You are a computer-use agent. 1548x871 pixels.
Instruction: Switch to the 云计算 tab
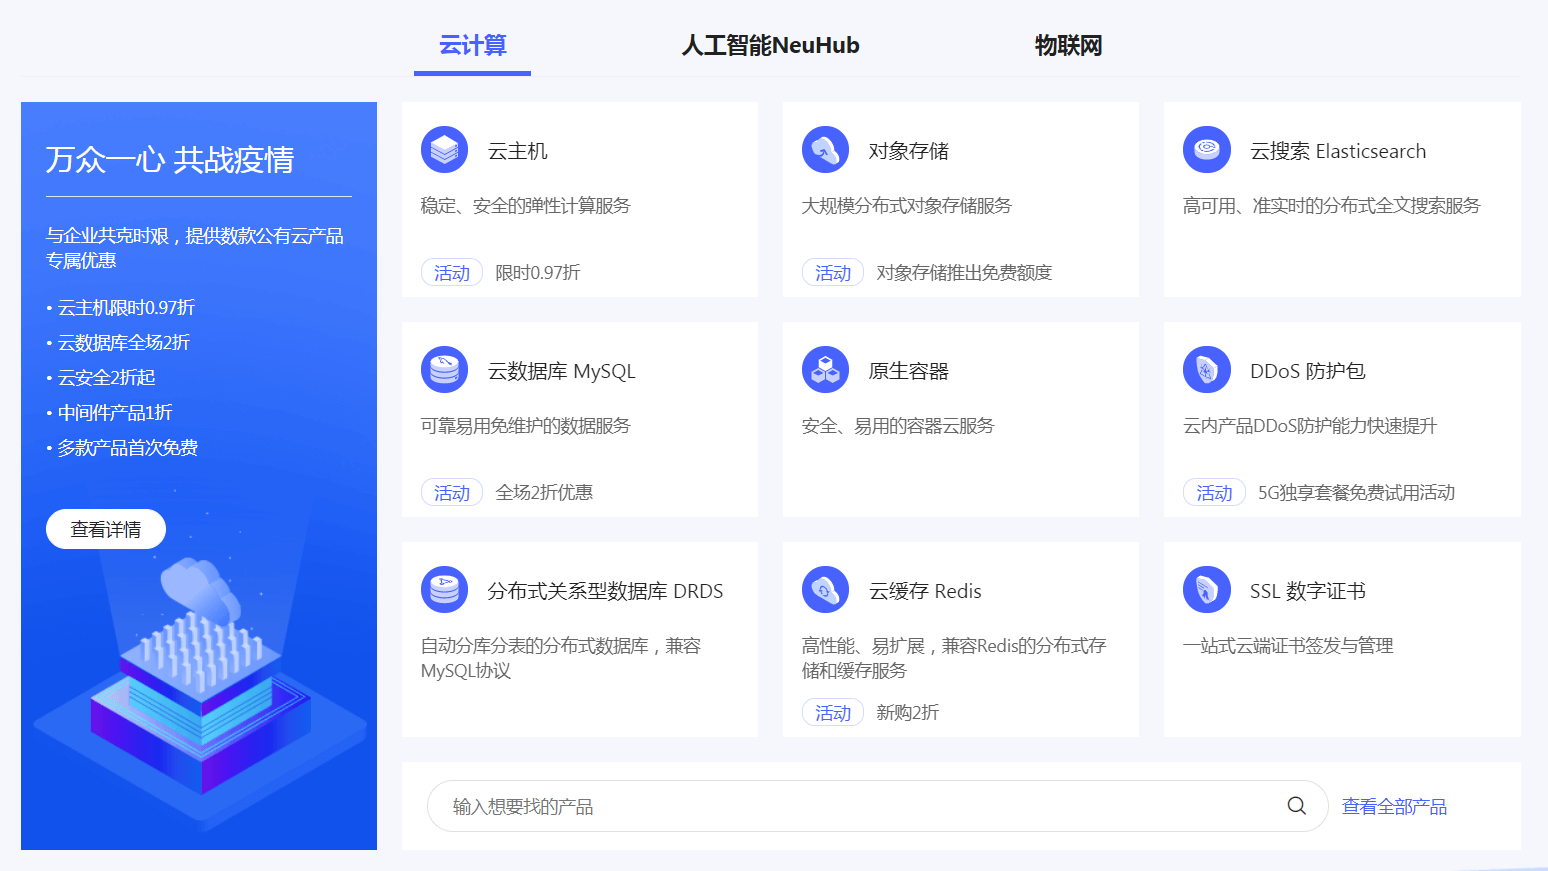coord(473,46)
